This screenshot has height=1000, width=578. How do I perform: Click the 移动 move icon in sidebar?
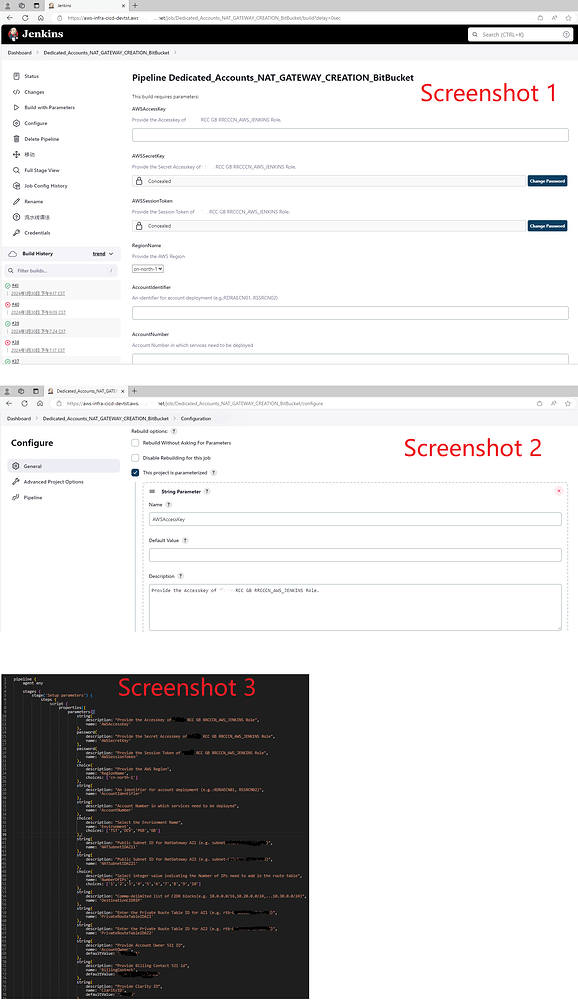(16, 154)
